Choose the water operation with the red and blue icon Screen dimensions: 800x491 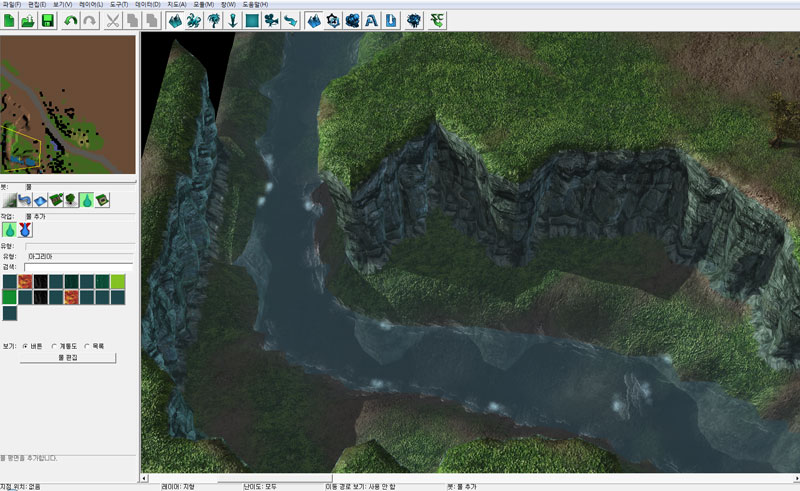[x=25, y=230]
